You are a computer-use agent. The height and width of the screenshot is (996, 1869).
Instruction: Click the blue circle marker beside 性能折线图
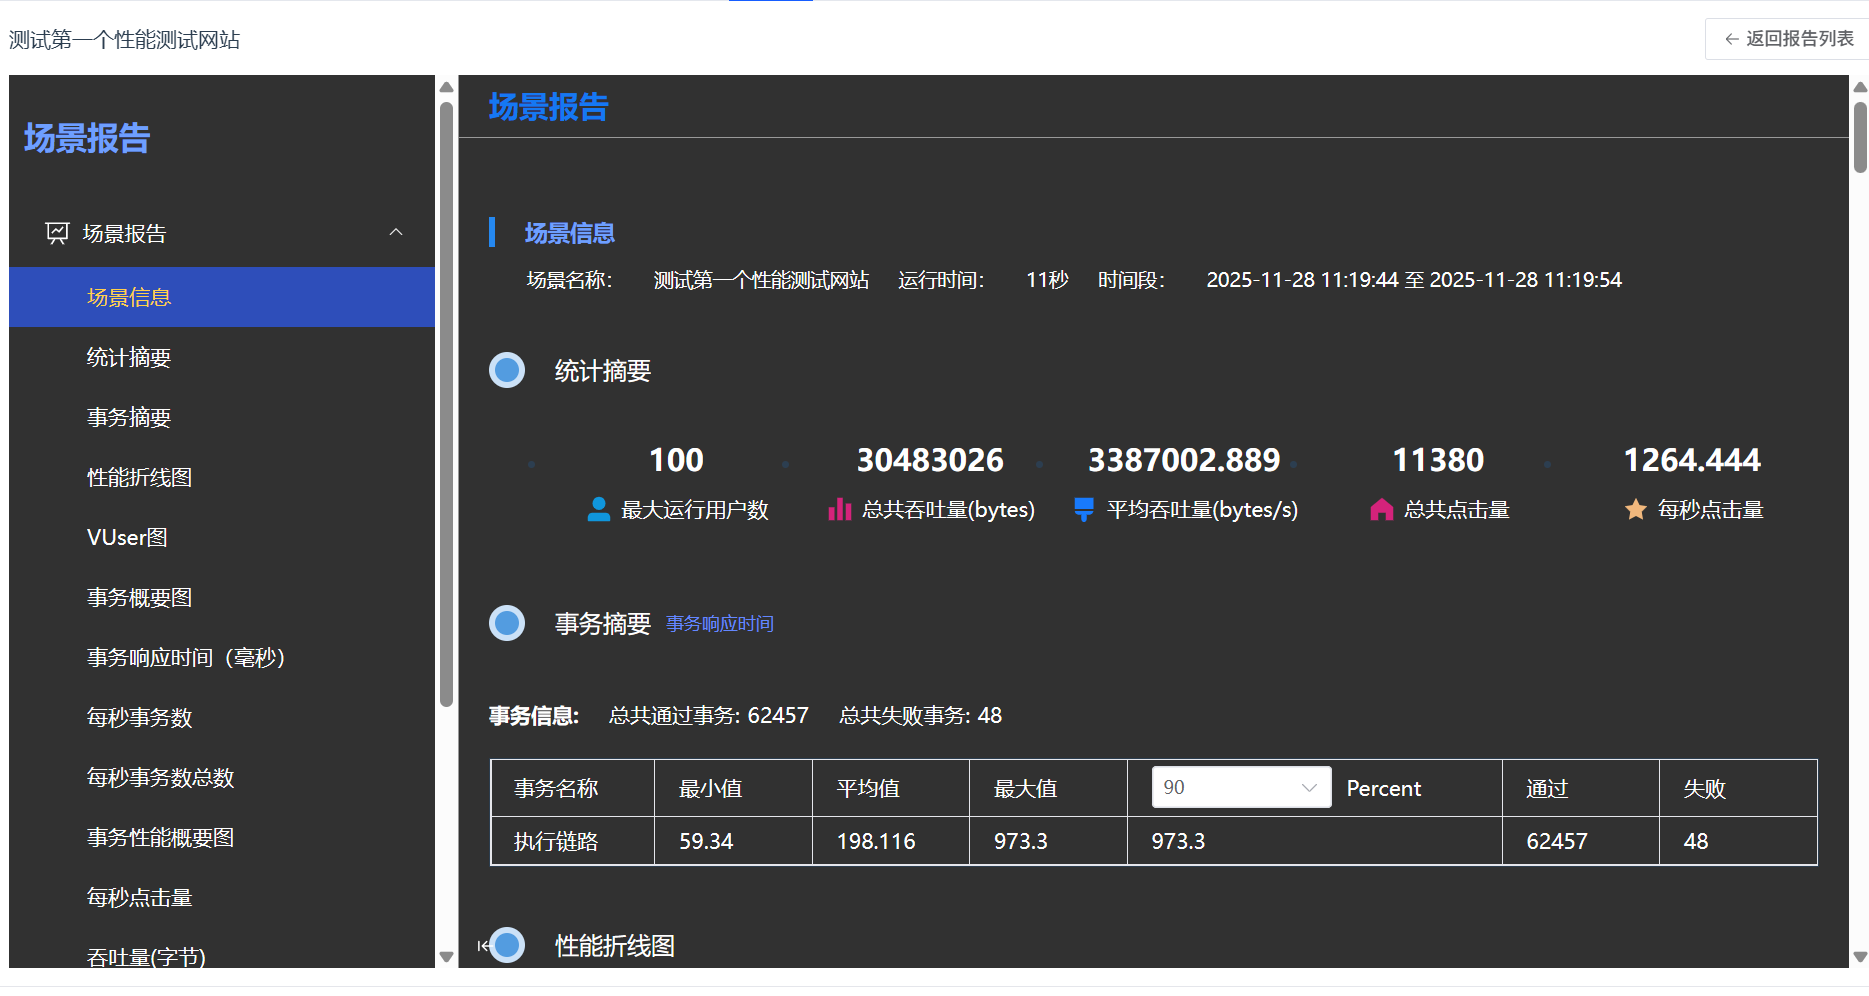(x=508, y=944)
